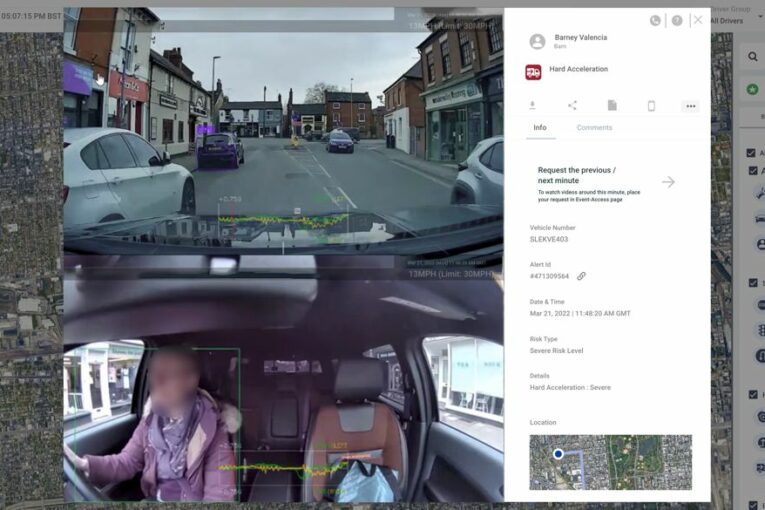Click the arrow beside Request previous / next minute
Screen dimensions: 765x510
pos(668,182)
